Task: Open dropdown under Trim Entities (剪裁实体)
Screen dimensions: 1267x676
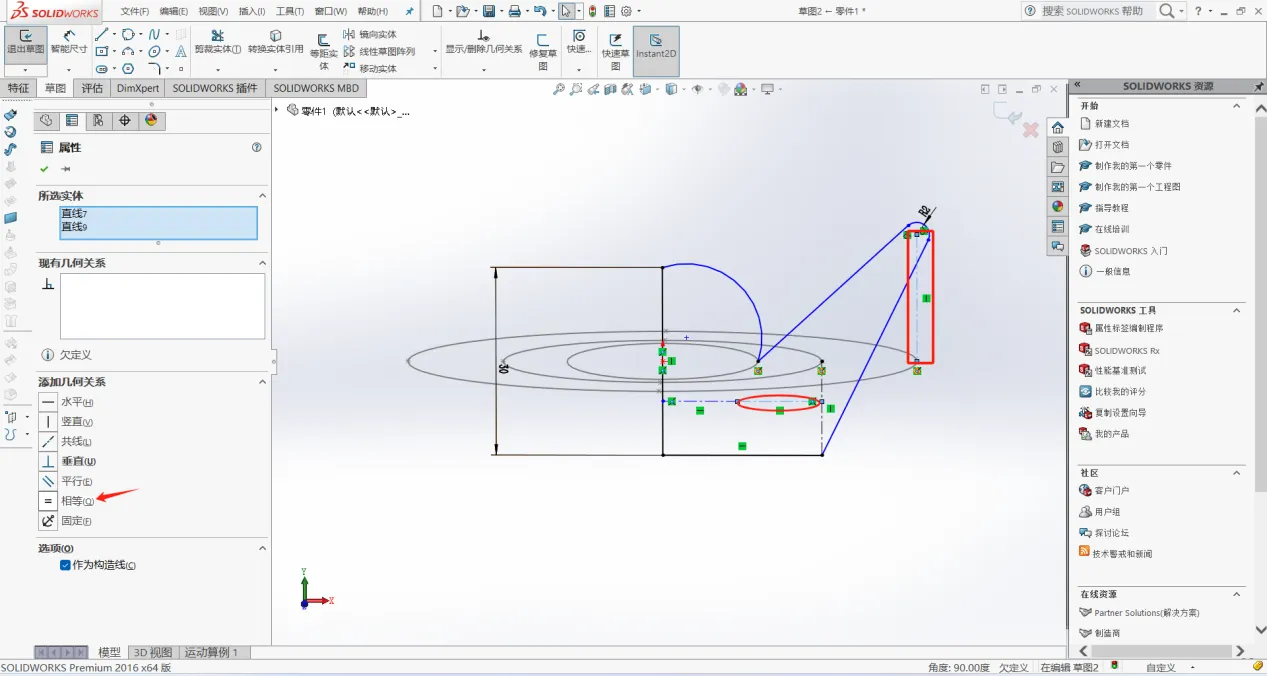Action: 217,69
